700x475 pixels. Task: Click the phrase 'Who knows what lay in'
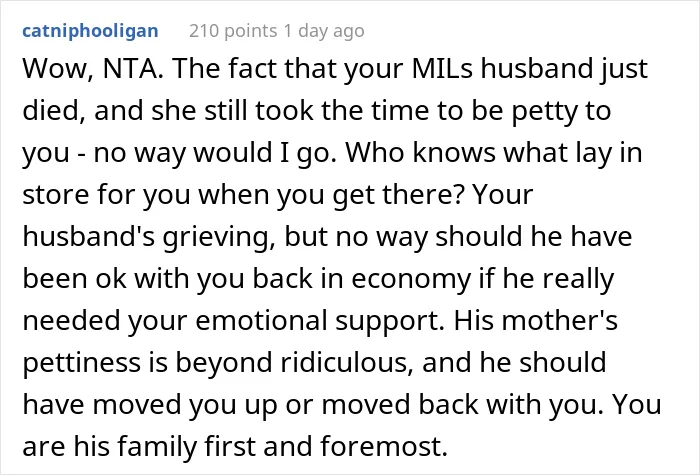(494, 153)
